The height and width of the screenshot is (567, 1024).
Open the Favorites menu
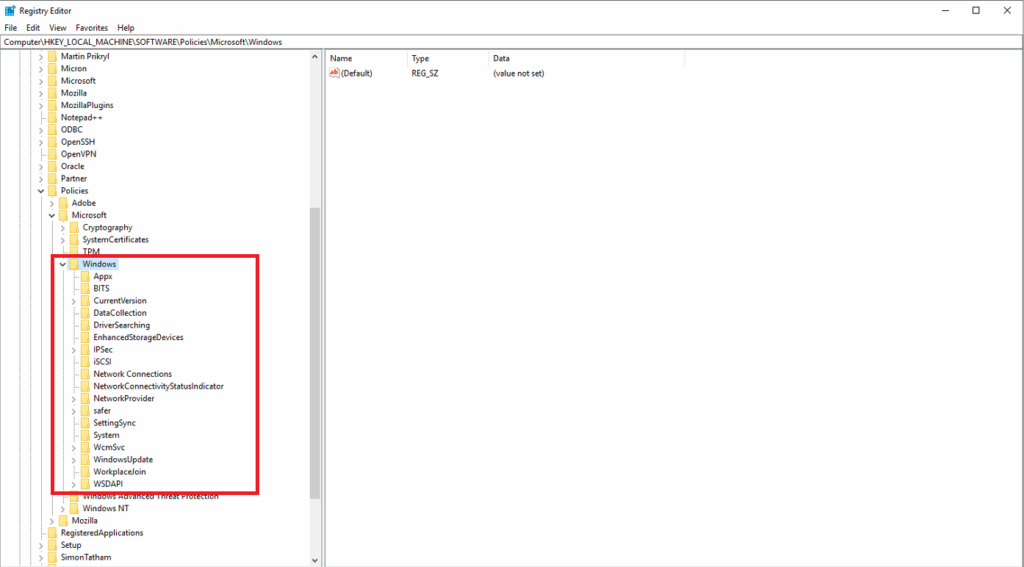[91, 28]
